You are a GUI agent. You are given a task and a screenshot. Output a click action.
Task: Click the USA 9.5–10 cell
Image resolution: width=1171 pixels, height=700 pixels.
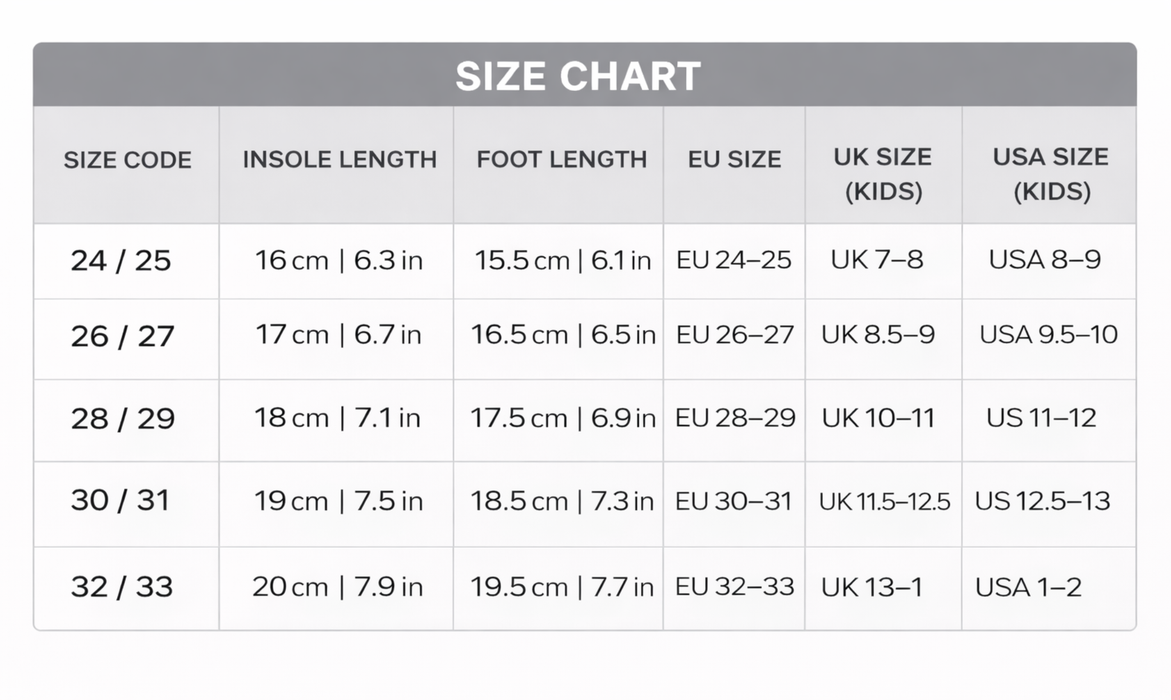tap(1048, 335)
